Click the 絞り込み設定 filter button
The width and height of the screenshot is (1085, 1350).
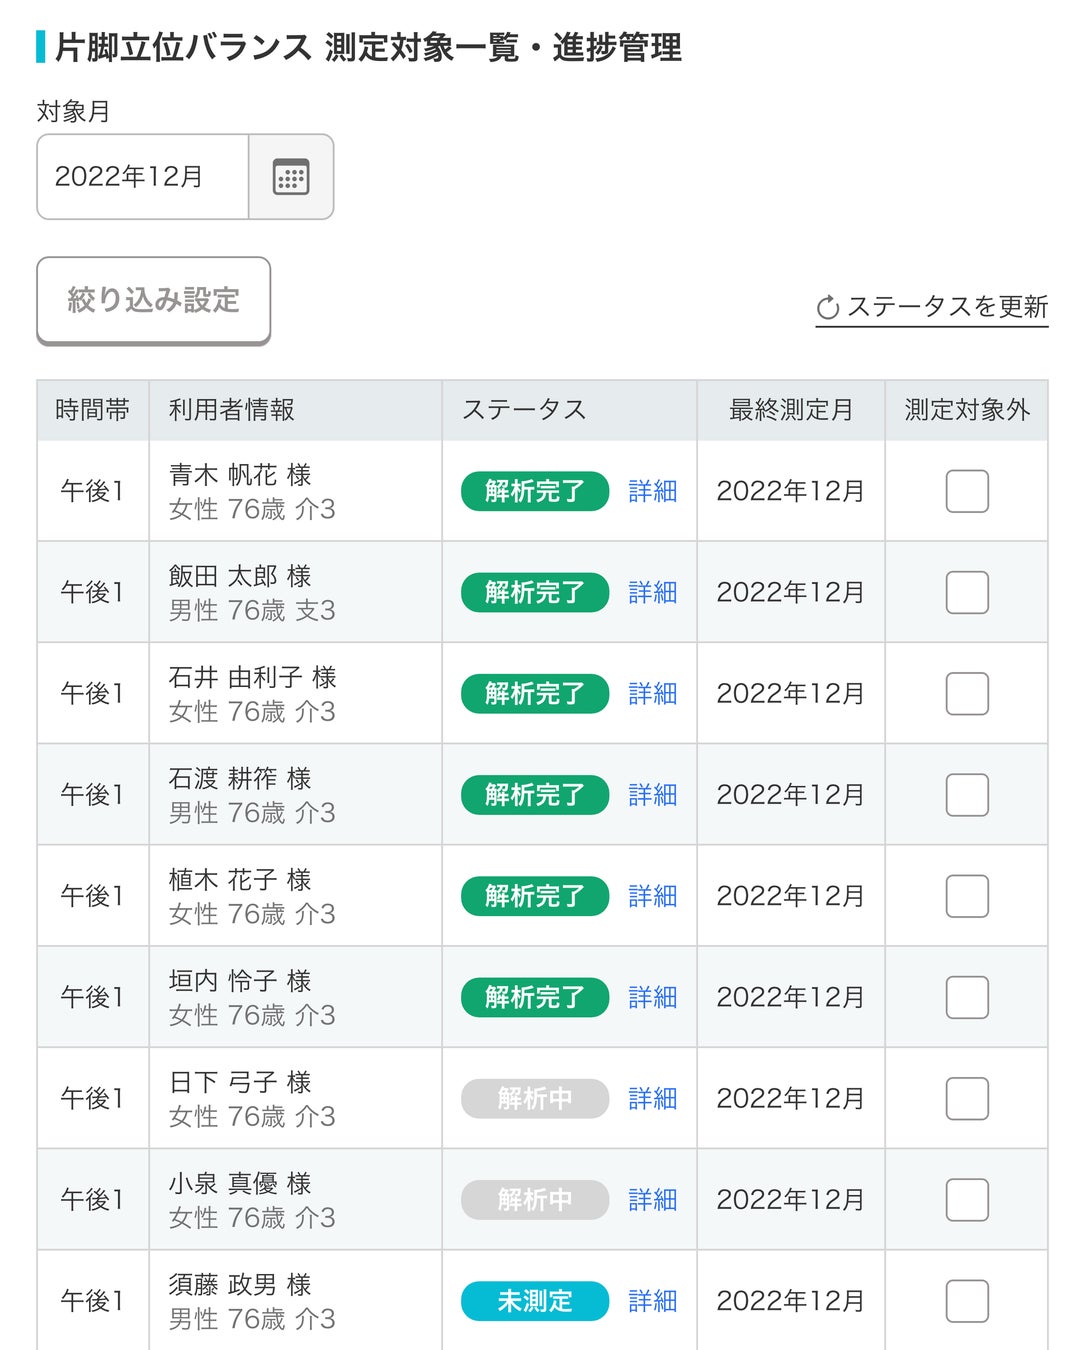pyautogui.click(x=154, y=300)
